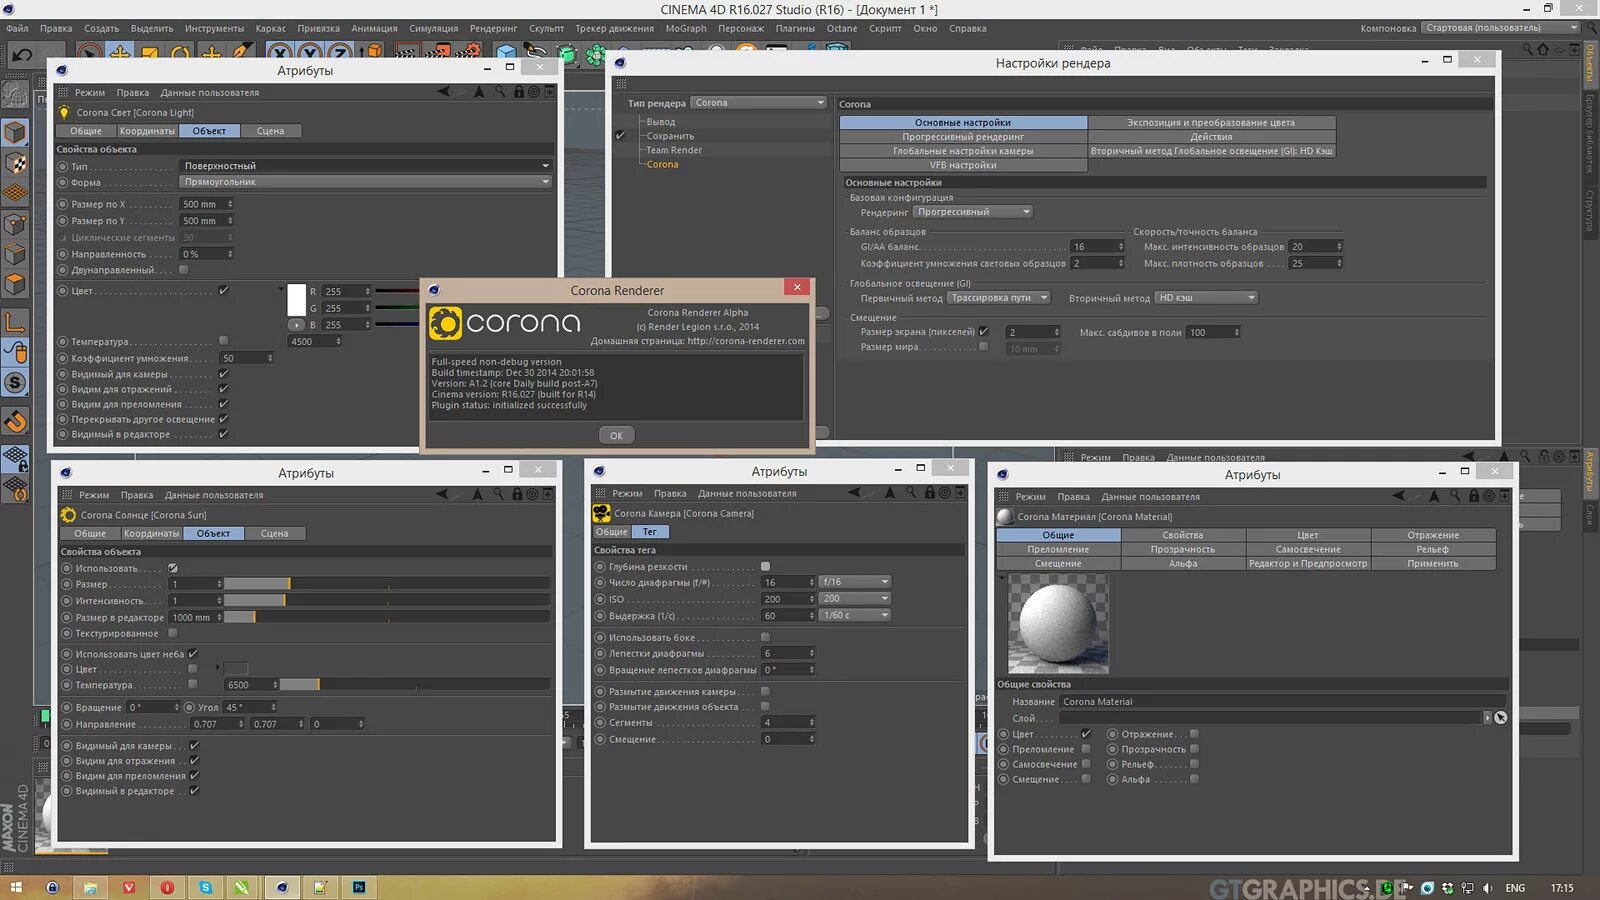Open Opera browser from the taskbar

tap(167, 887)
